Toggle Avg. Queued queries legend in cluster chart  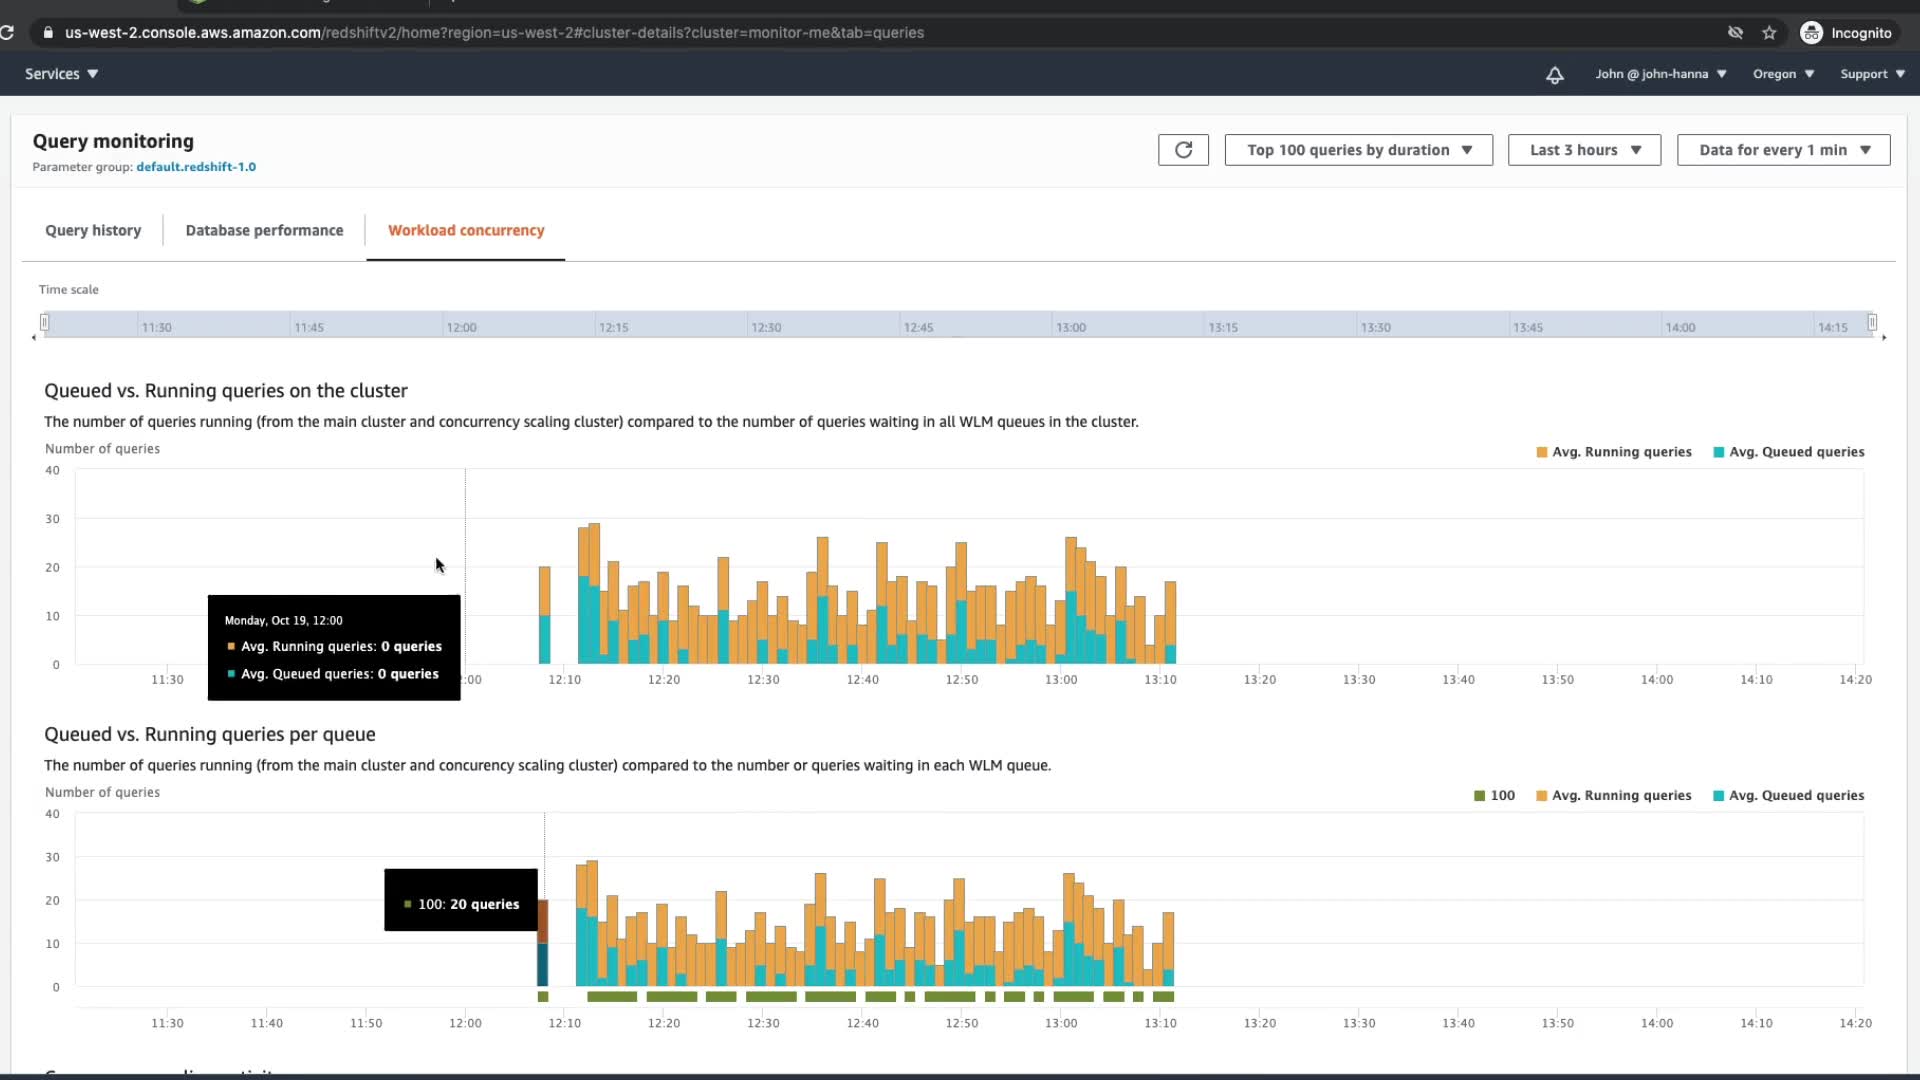pos(1788,452)
